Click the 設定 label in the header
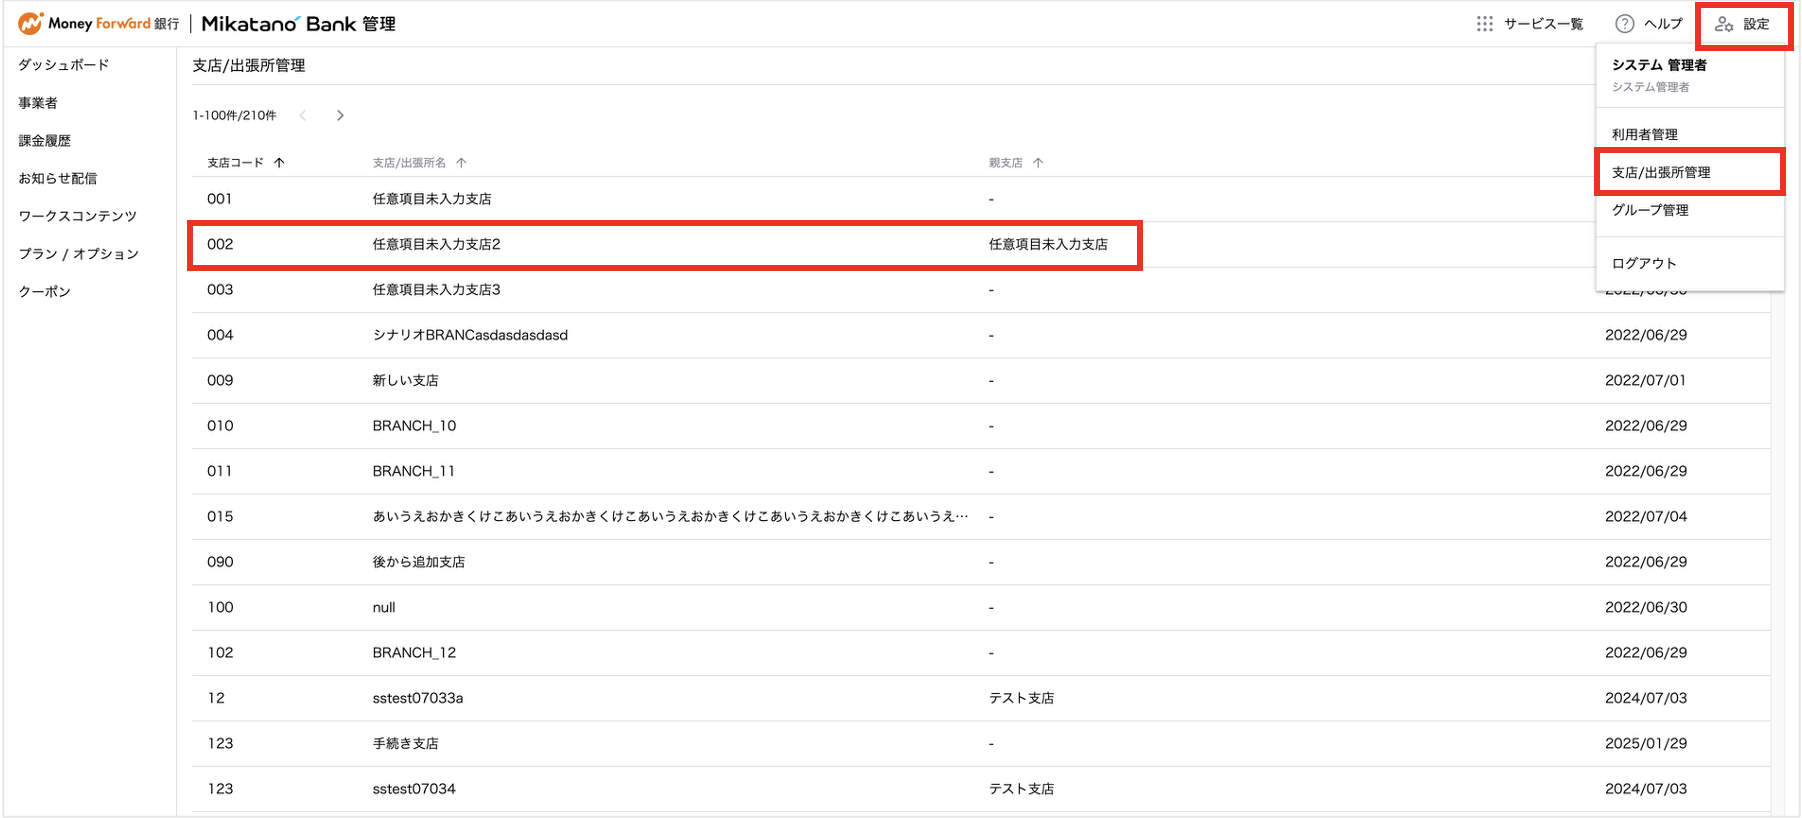The width and height of the screenshot is (1802, 818). [x=1757, y=24]
